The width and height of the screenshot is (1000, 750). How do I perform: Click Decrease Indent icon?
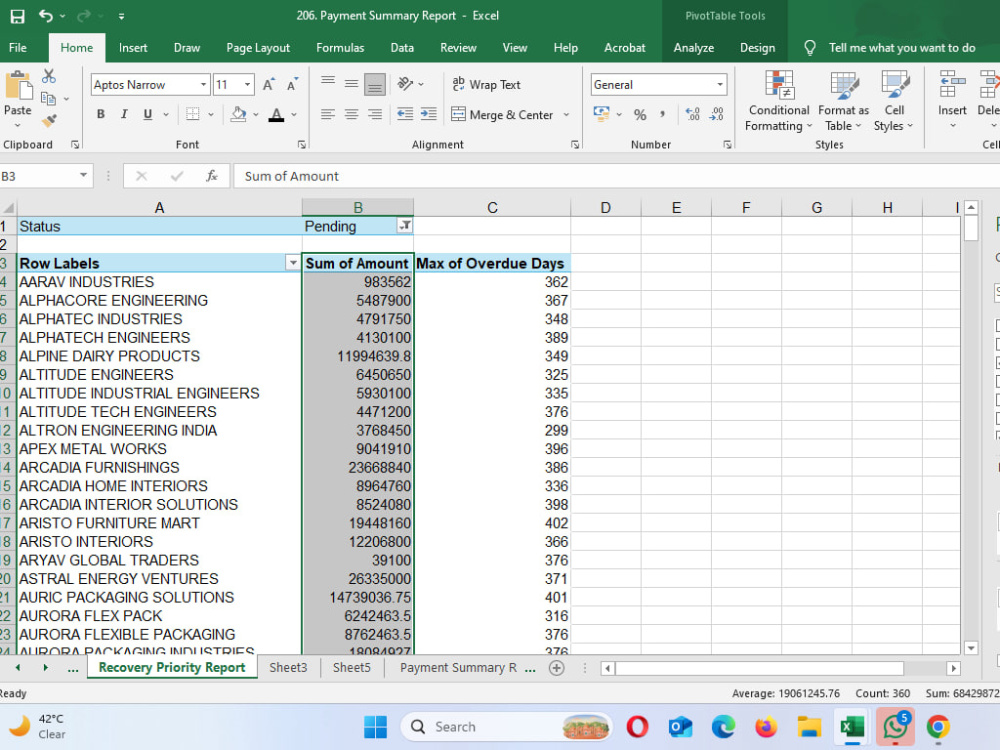tap(405, 114)
